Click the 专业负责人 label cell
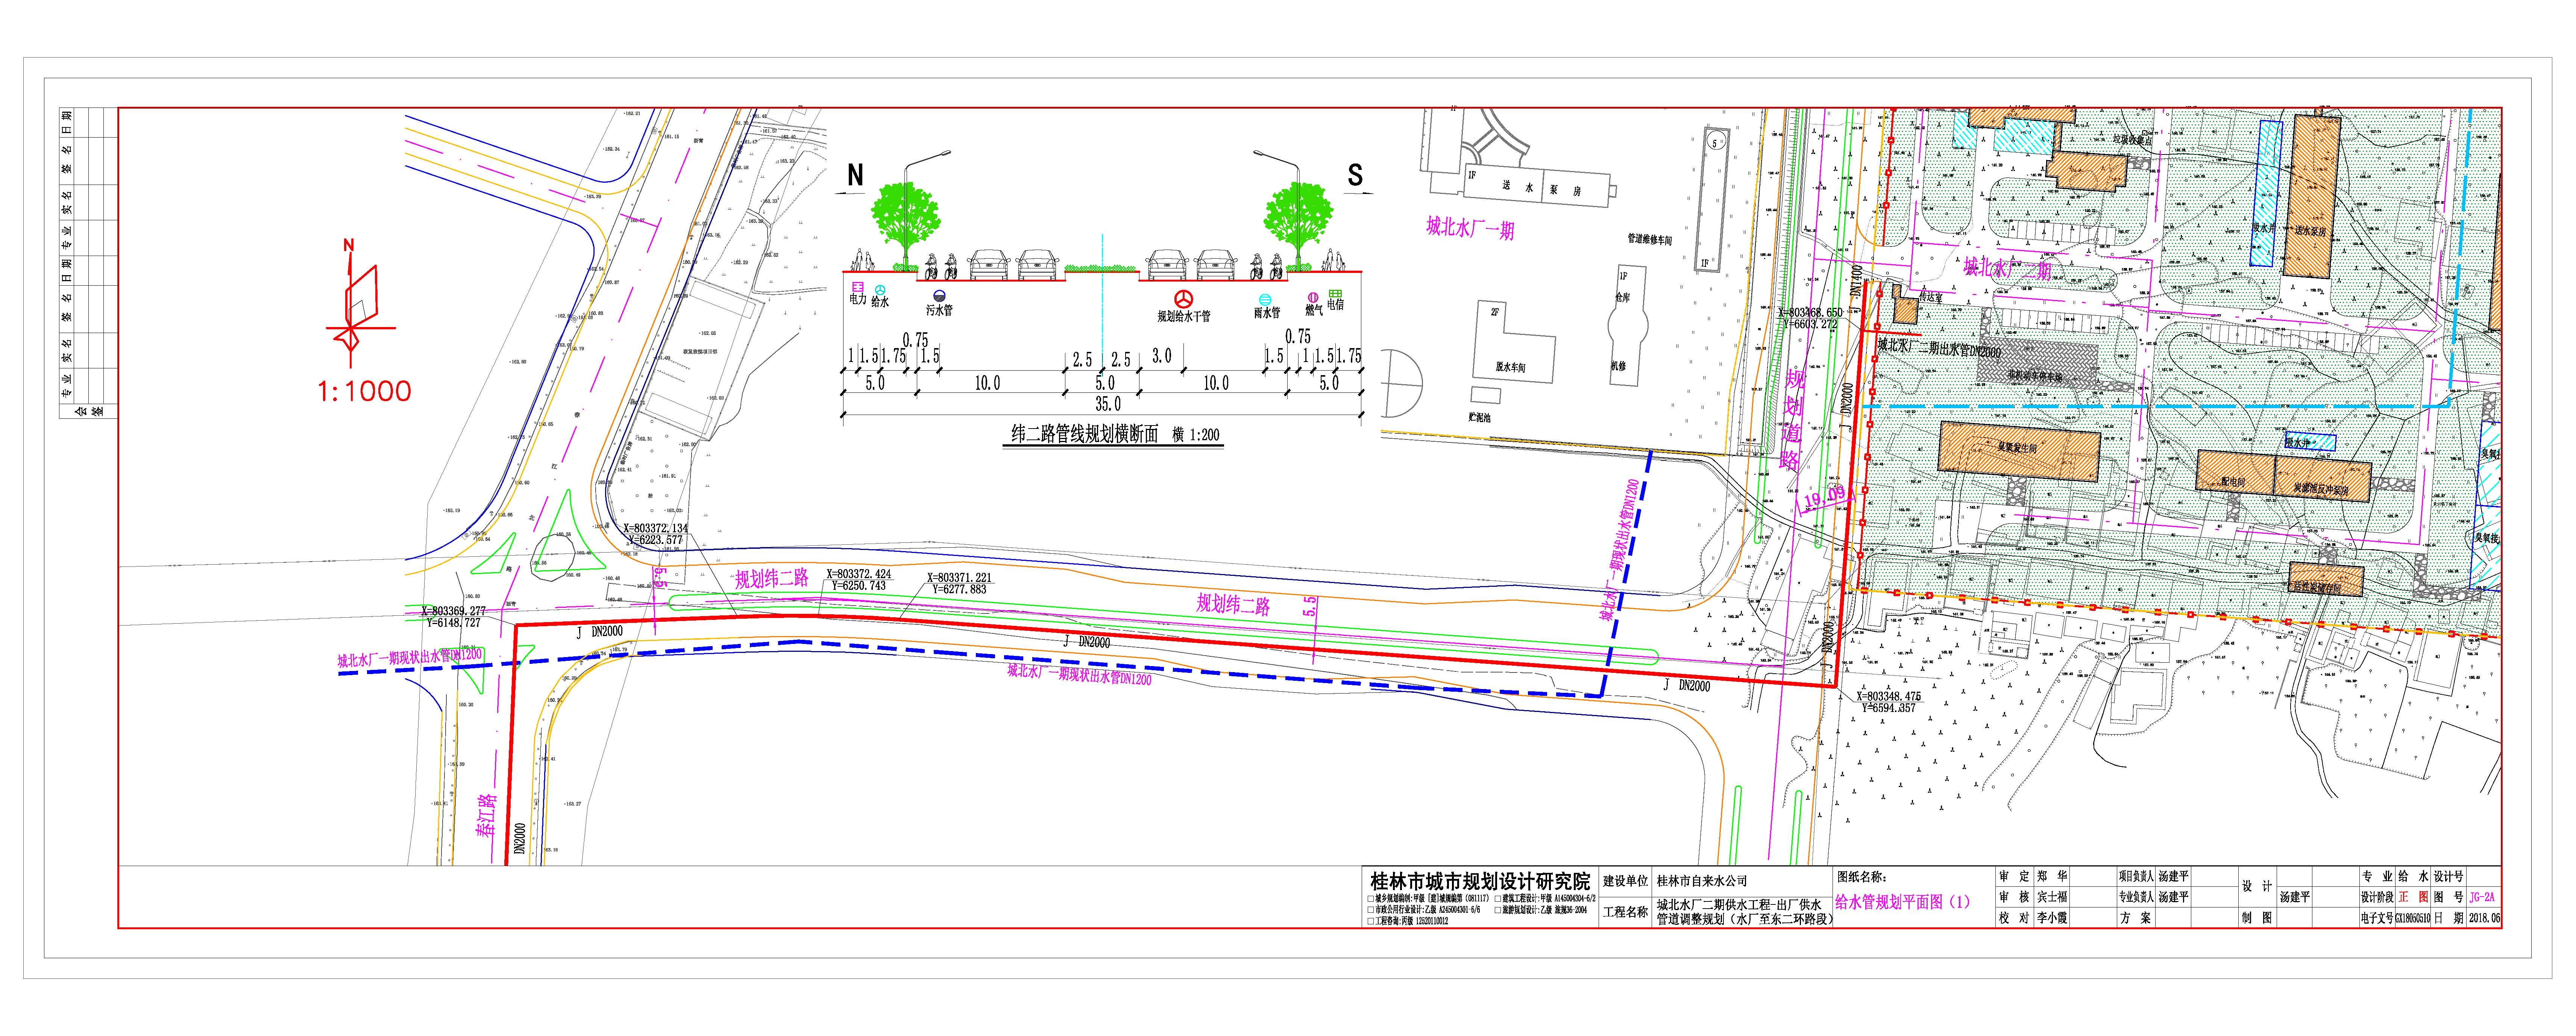2576x1036 pixels. [x=2136, y=897]
